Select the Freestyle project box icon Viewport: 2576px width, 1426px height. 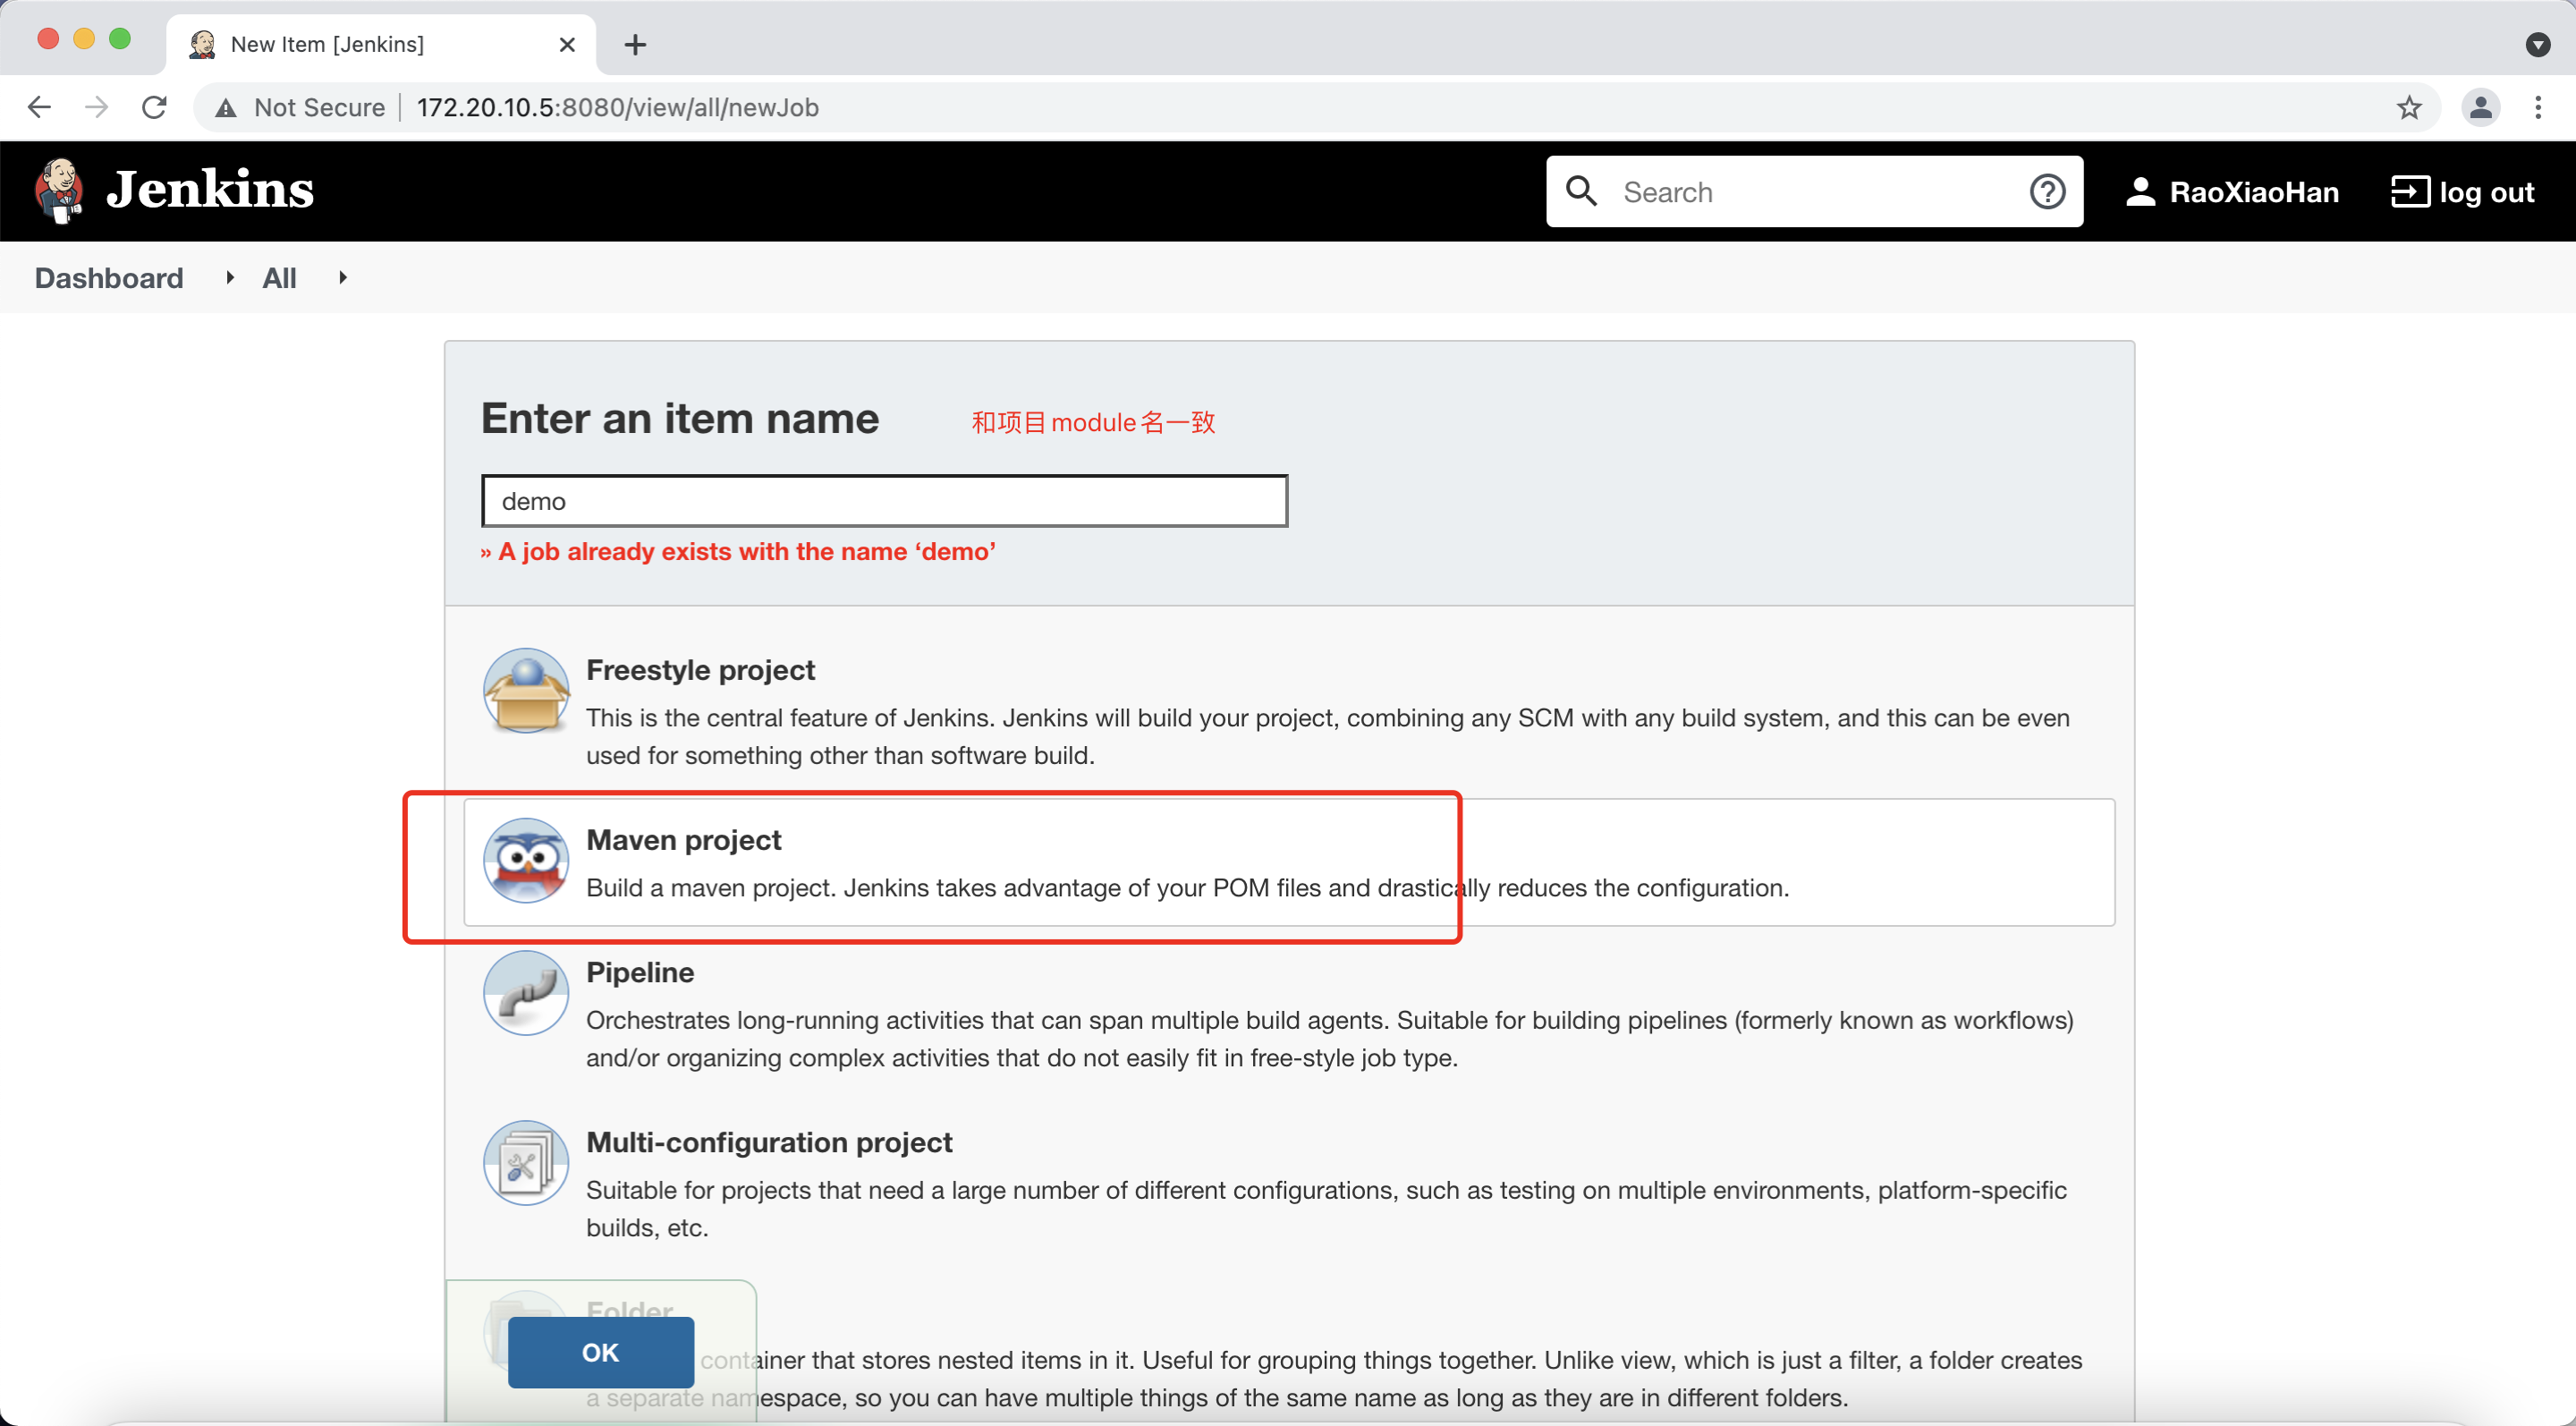point(526,691)
